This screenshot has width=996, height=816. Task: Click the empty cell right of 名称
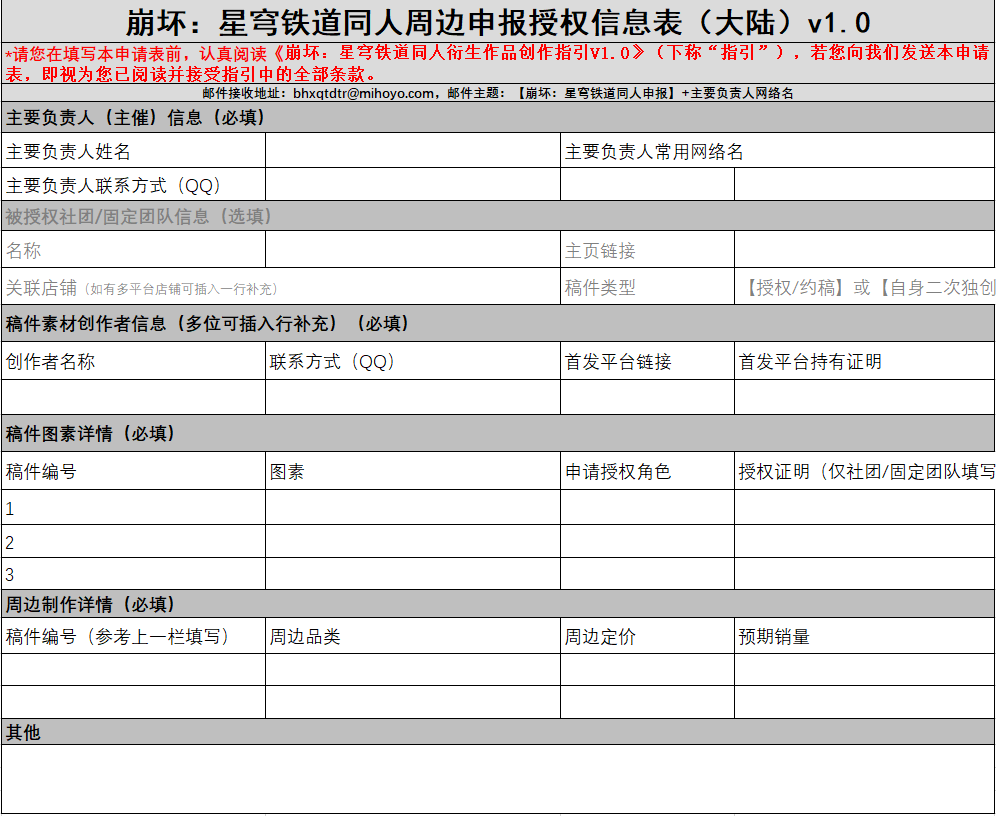413,250
